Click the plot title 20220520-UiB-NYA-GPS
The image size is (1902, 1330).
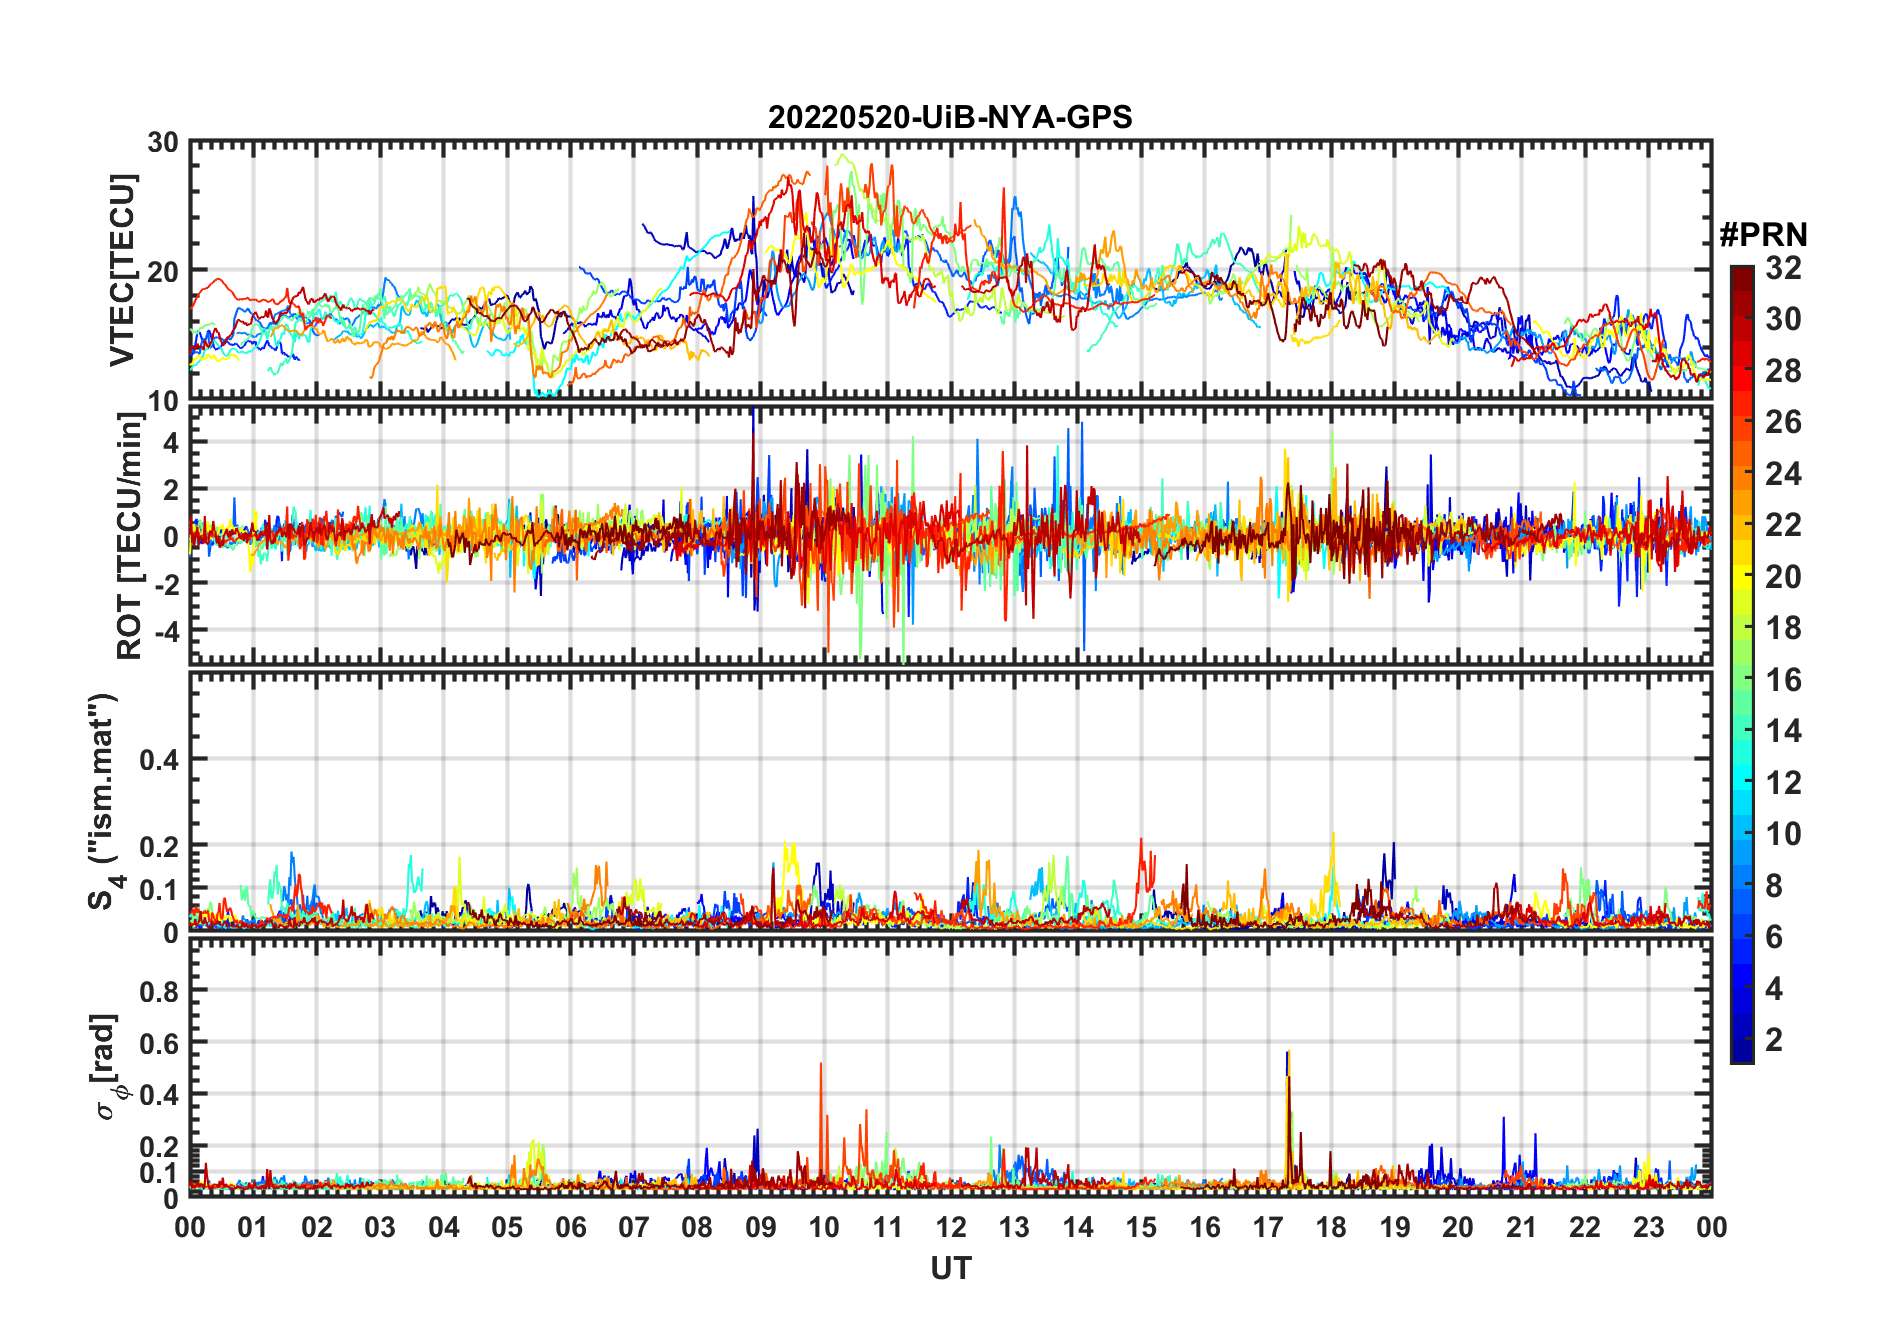click(950, 118)
